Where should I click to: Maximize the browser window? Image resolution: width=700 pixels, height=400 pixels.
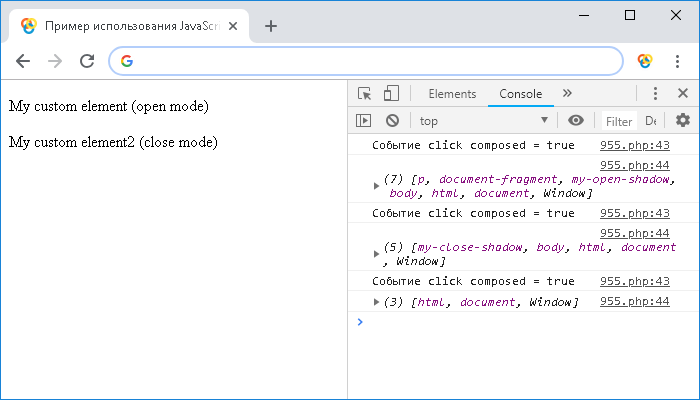pos(630,16)
